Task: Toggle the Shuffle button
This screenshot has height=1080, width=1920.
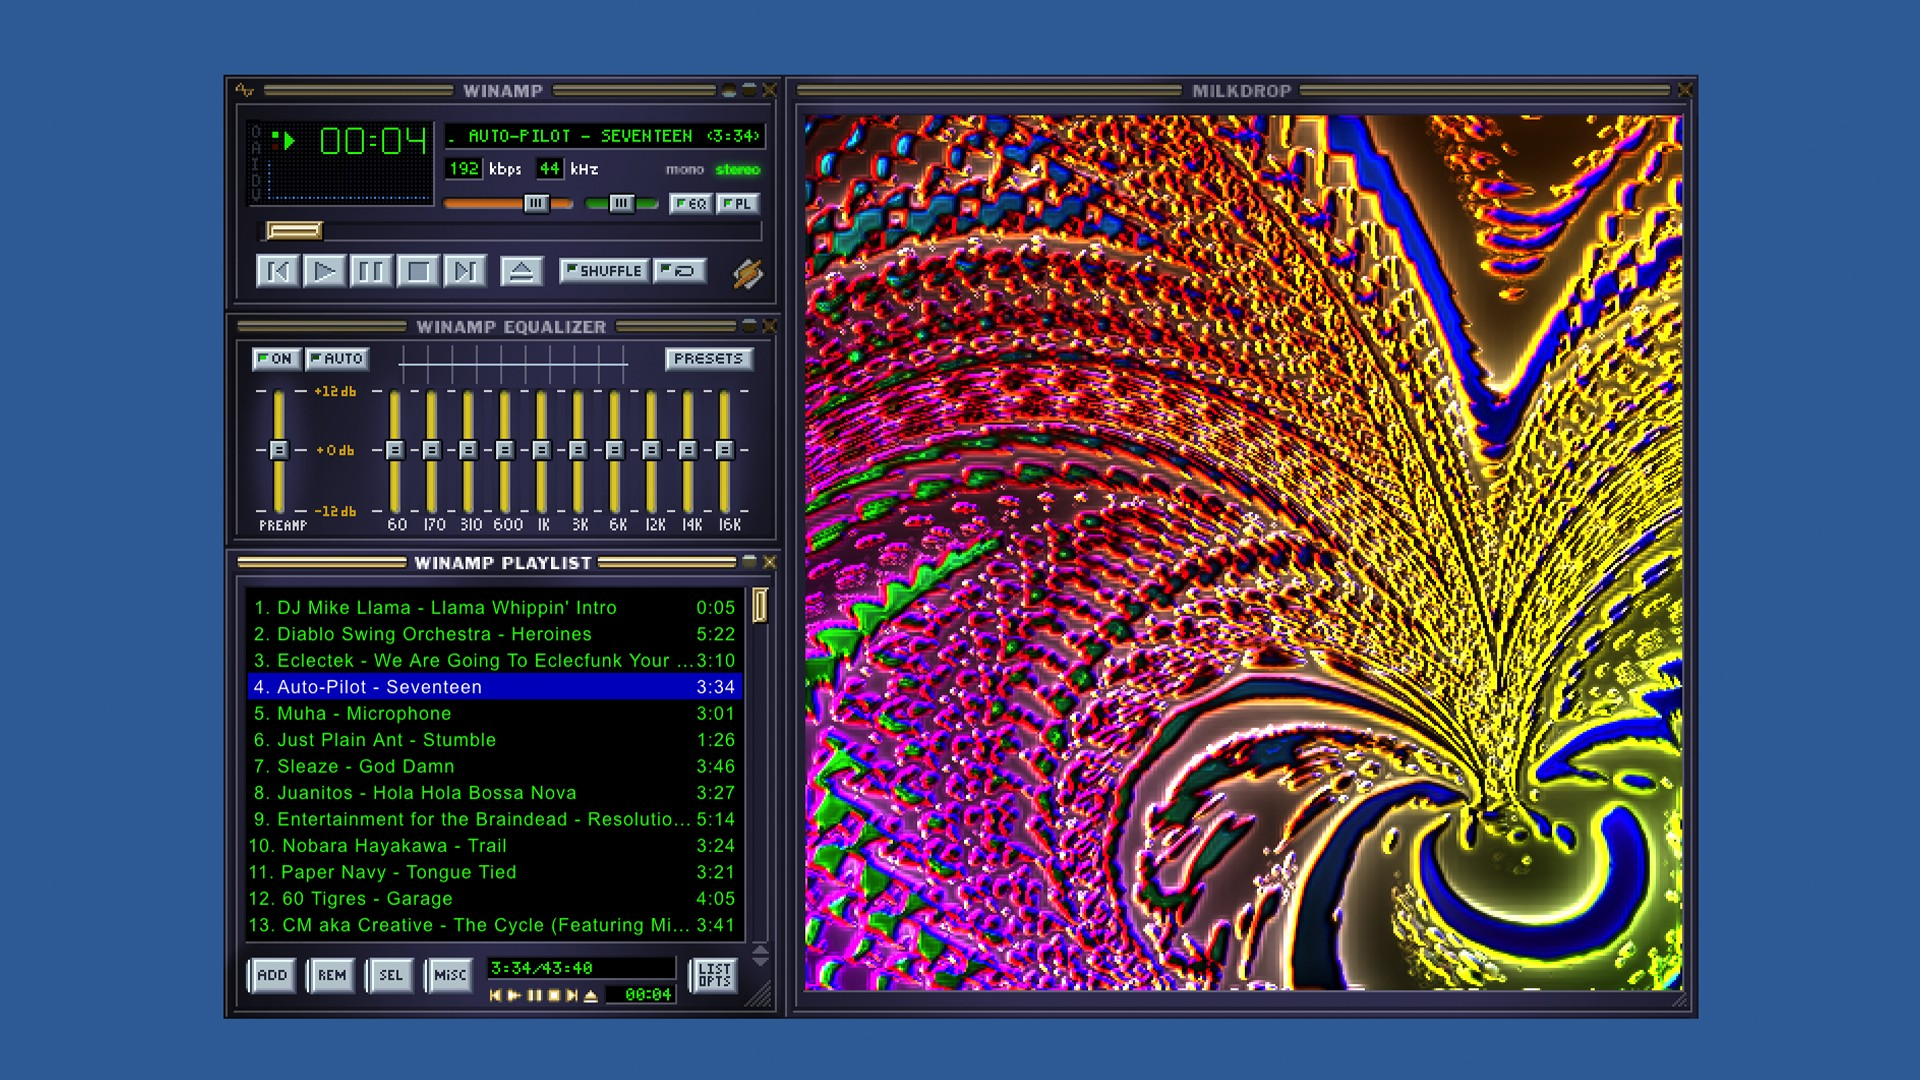Action: [x=604, y=271]
